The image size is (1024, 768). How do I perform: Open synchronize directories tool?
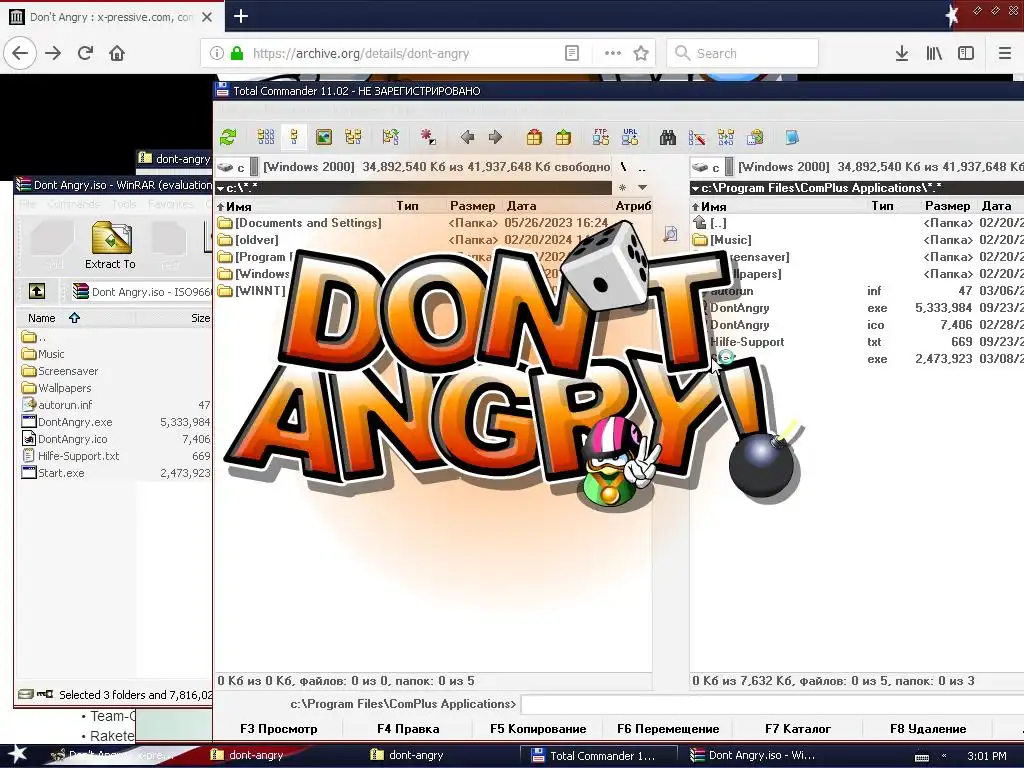click(x=726, y=137)
